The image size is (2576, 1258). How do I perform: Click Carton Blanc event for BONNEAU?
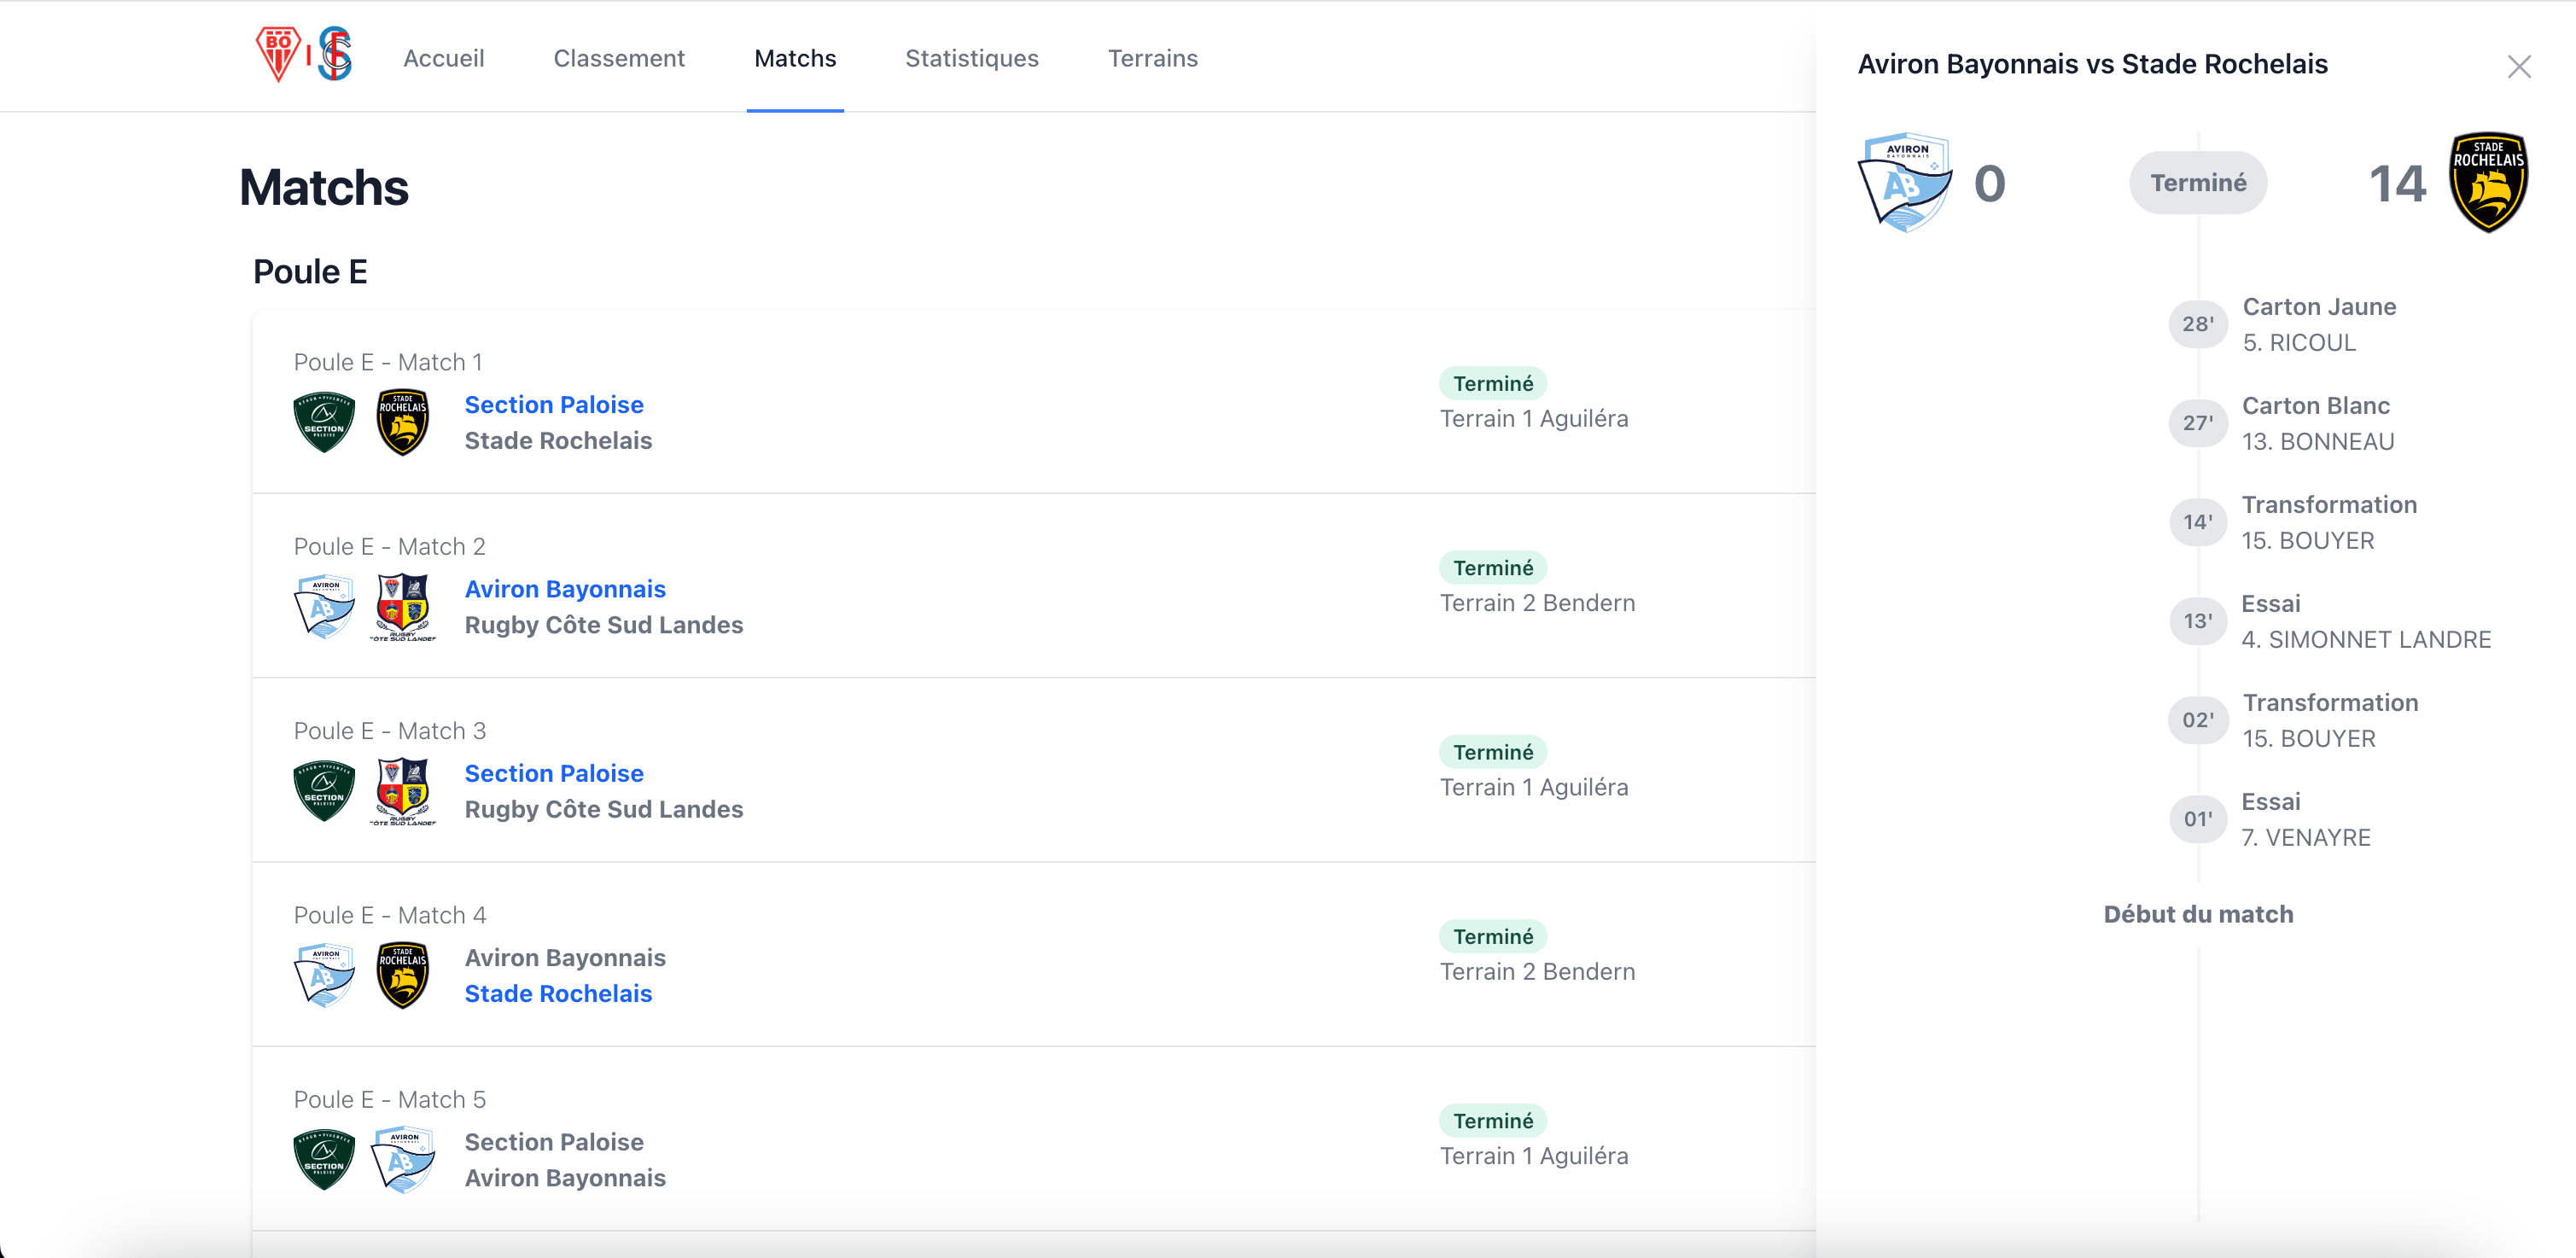point(2318,423)
